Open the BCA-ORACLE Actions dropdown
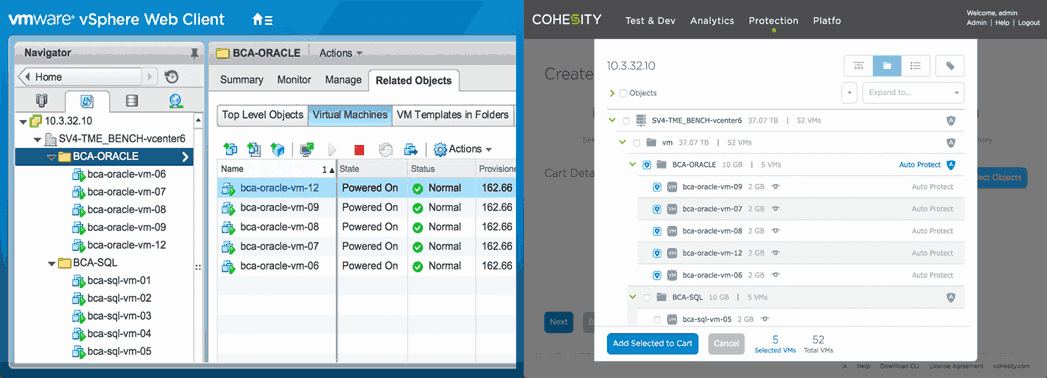Image resolution: width=1047 pixels, height=378 pixels. pyautogui.click(x=341, y=53)
